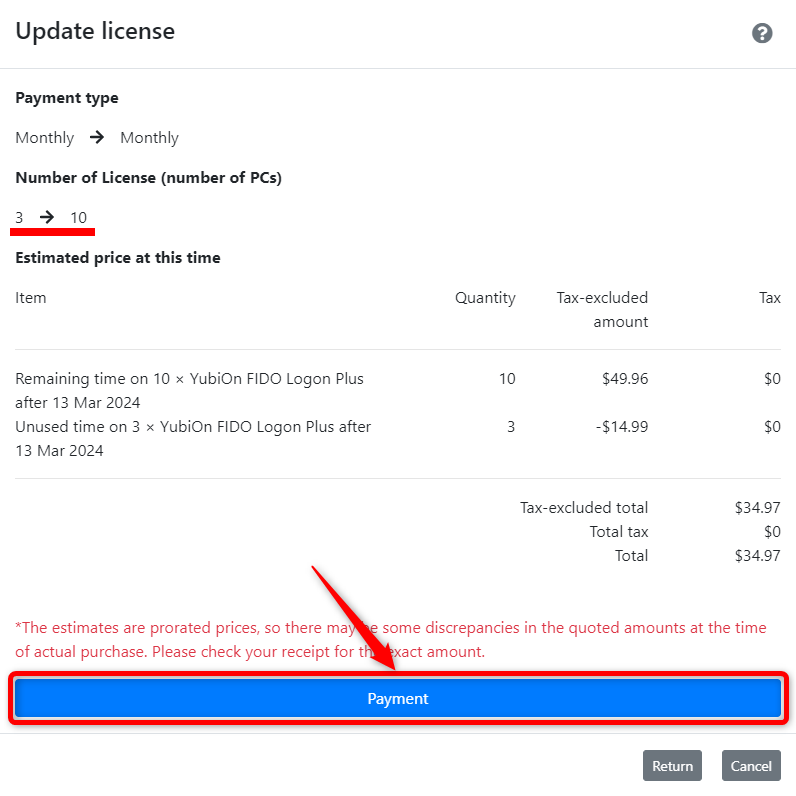The image size is (796, 796).
Task: Click the payment type arrow icon
Action: (x=97, y=137)
